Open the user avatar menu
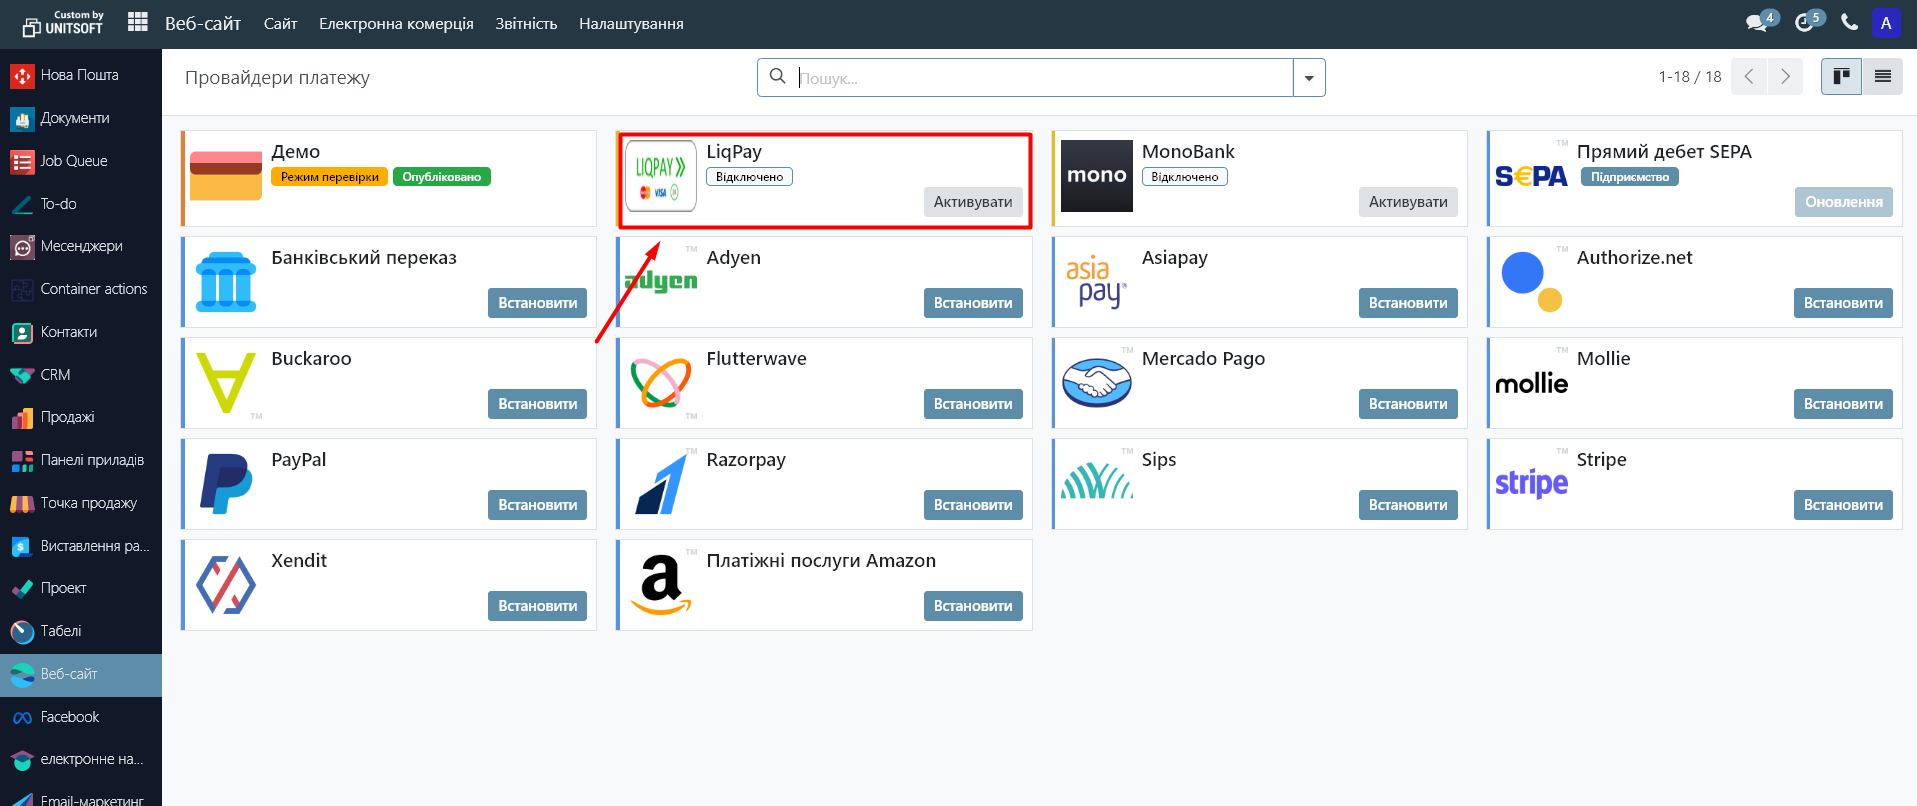The image size is (1917, 806). coord(1886,23)
